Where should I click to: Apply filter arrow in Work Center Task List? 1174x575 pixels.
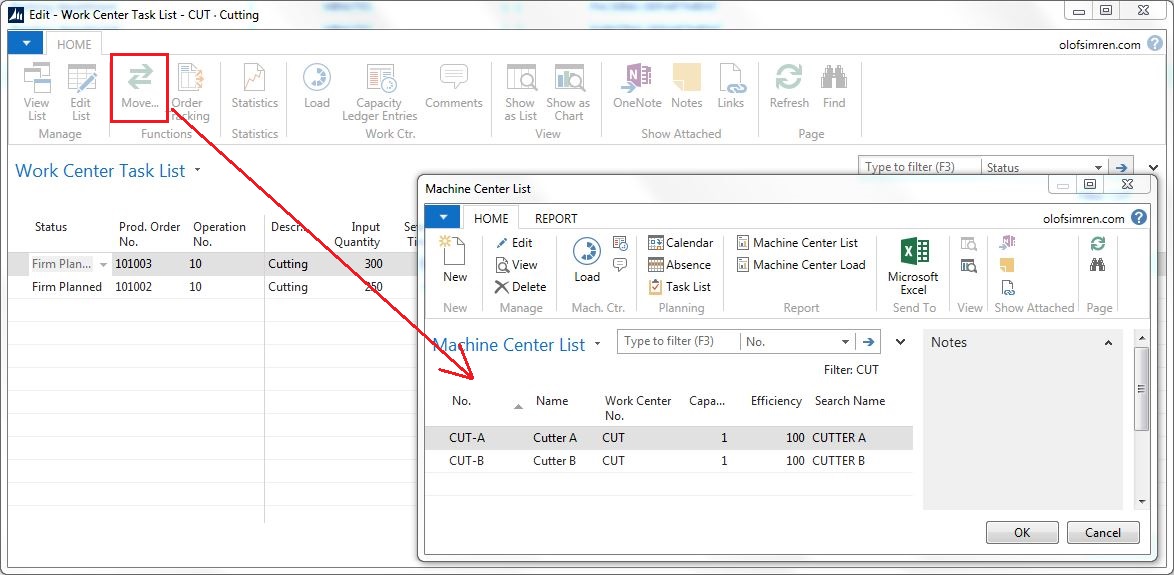pos(1122,168)
